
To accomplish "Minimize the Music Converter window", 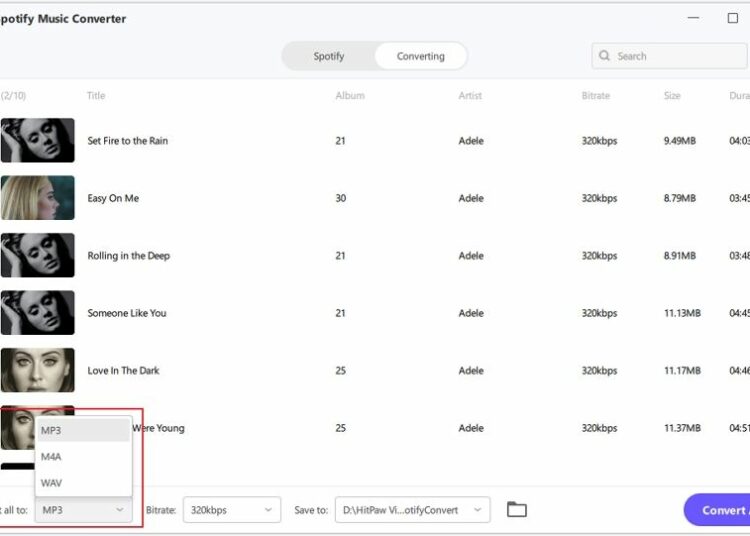I will point(694,18).
